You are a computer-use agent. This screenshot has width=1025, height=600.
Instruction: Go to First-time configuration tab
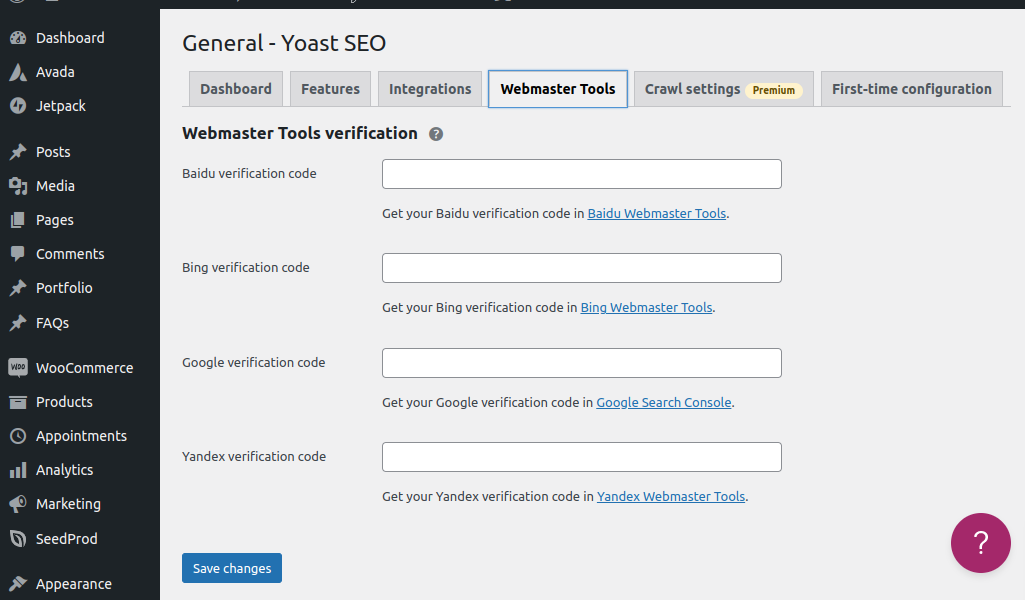tap(911, 89)
